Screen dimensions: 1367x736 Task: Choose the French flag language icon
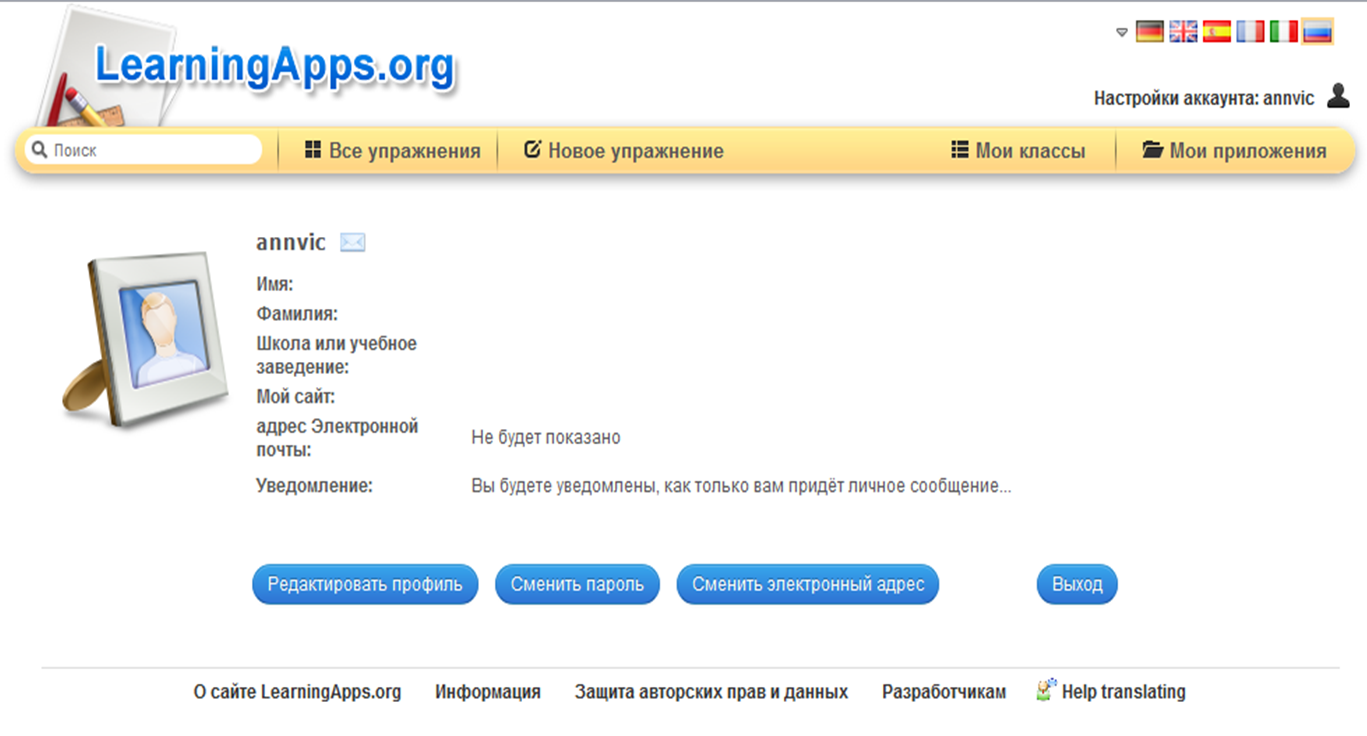1250,32
